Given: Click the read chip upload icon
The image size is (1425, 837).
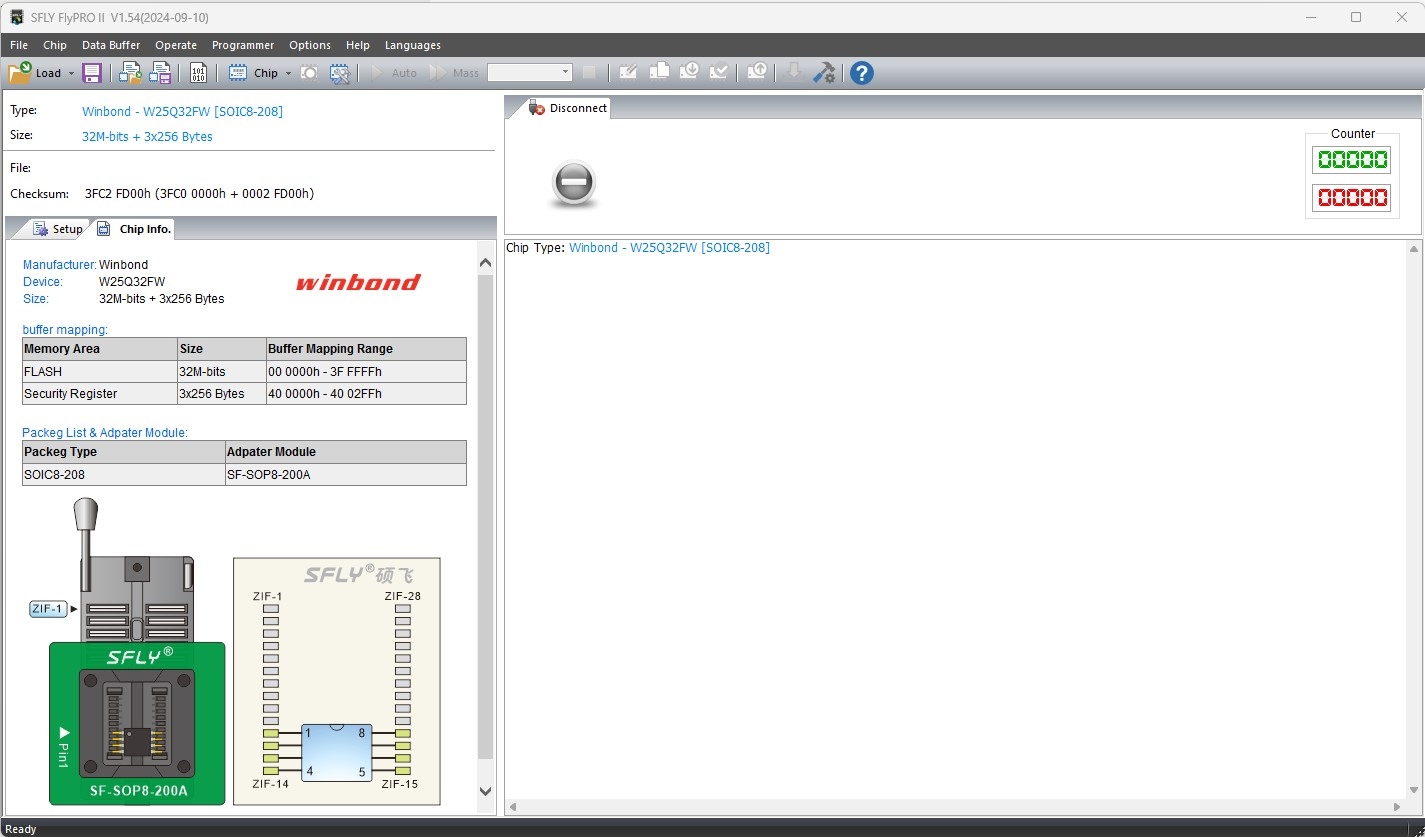Looking at the screenshot, I should tap(757, 72).
